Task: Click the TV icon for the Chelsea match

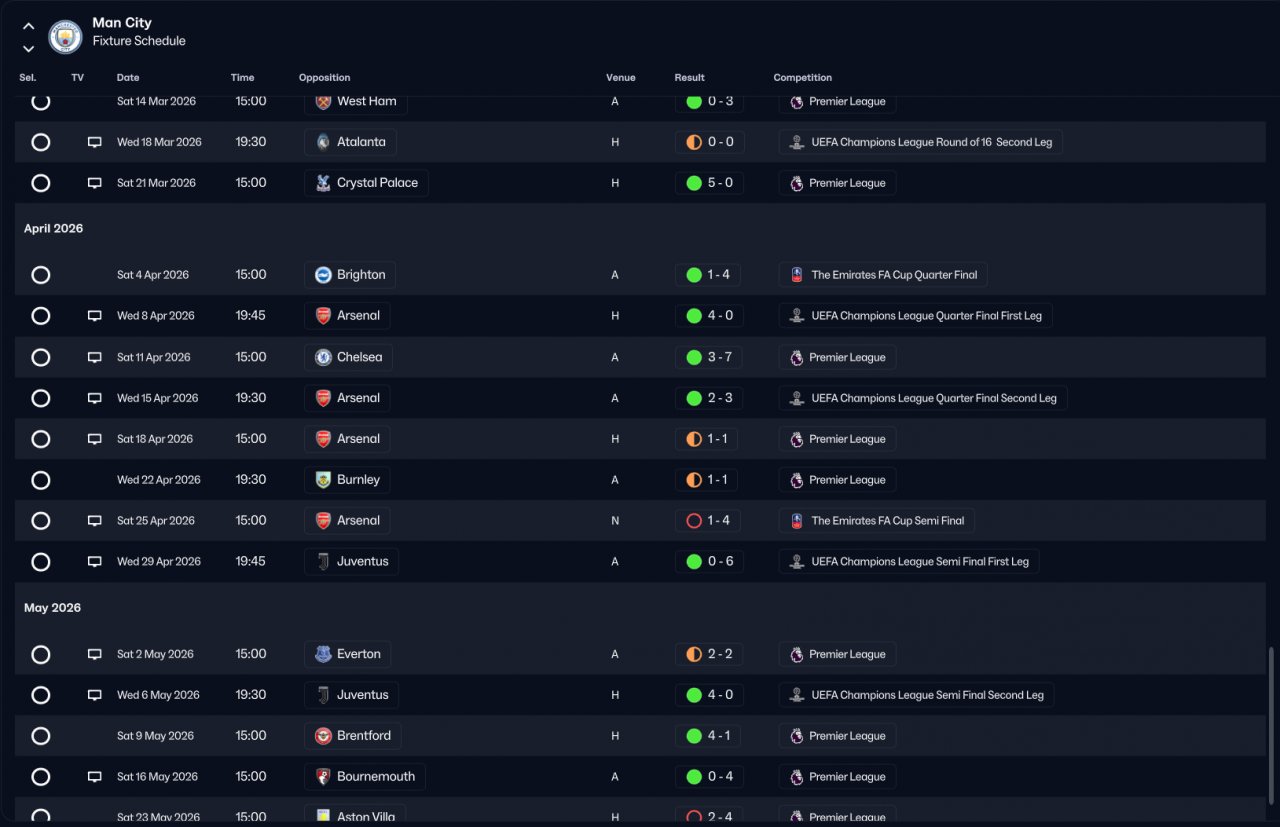Action: coord(95,357)
